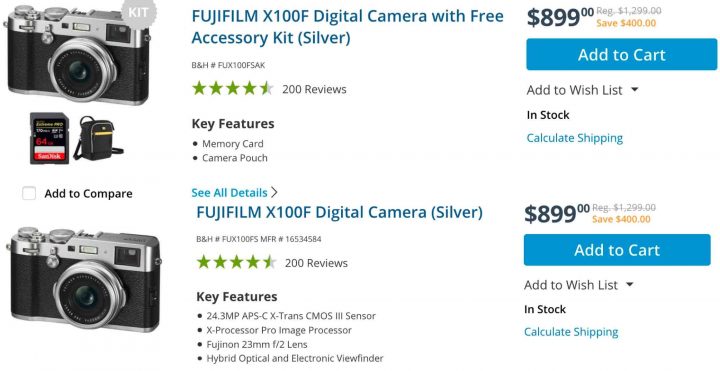This screenshot has width=720, height=371.
Task: Open the second X100F Silver camera image
Action: [x=84, y=279]
